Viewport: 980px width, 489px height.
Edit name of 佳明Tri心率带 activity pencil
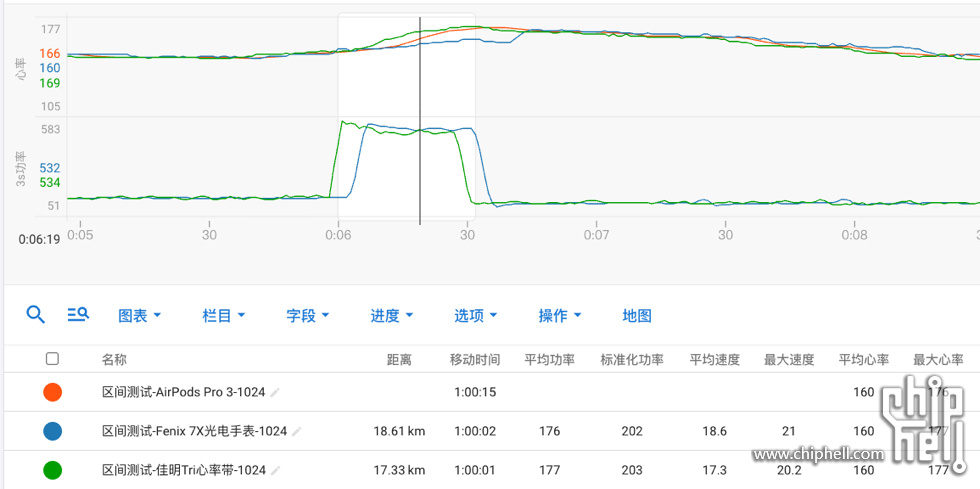point(276,470)
